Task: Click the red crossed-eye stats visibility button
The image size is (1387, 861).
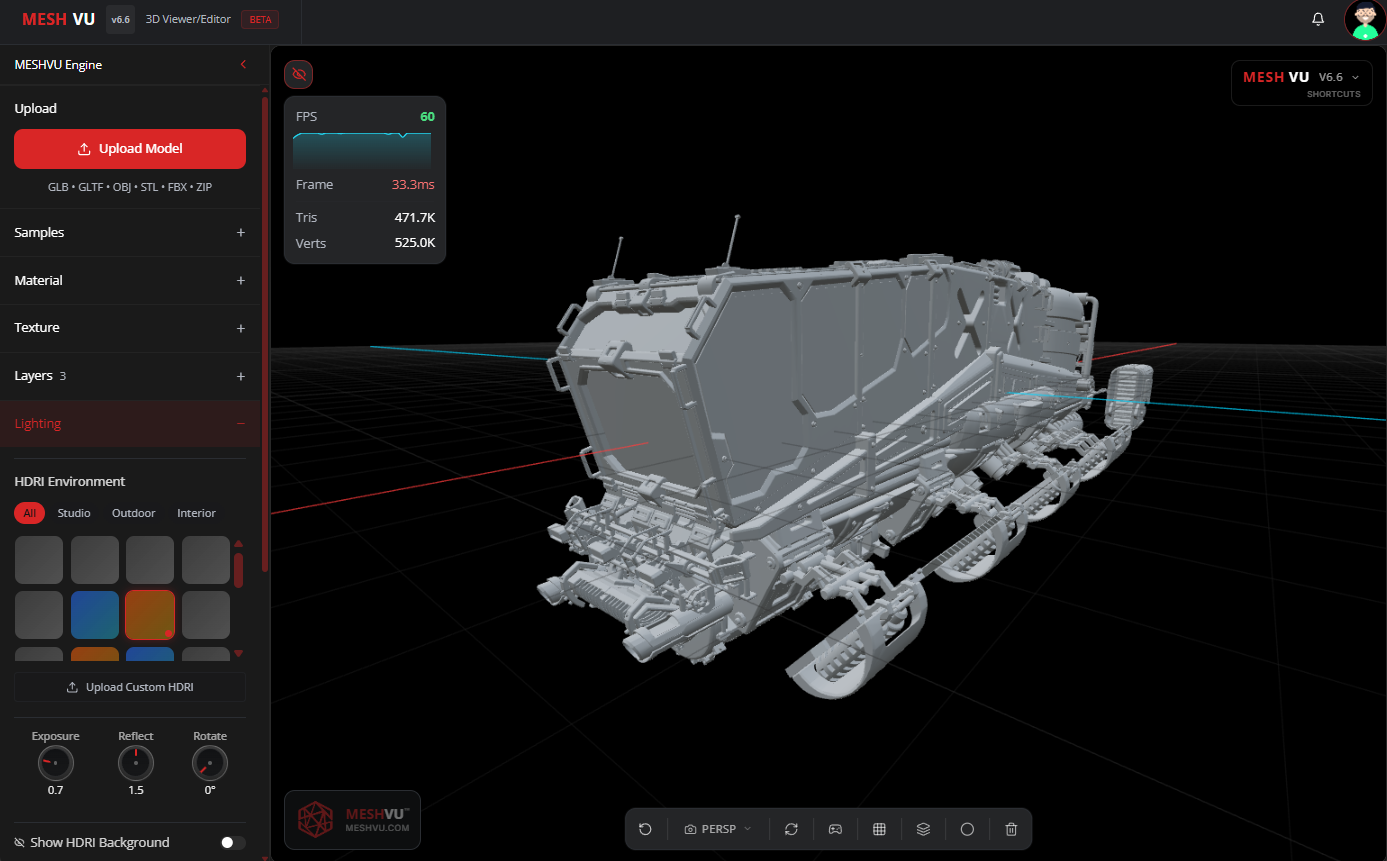Action: [x=298, y=74]
